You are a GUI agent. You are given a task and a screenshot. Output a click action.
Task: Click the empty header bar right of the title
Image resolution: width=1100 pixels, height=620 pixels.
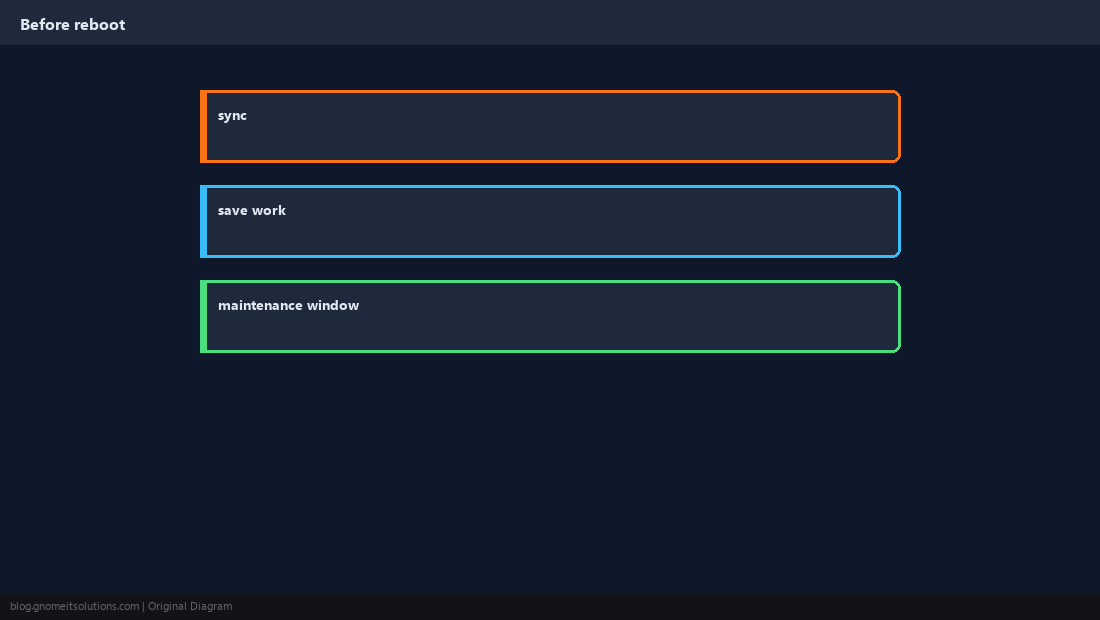coord(610,22)
